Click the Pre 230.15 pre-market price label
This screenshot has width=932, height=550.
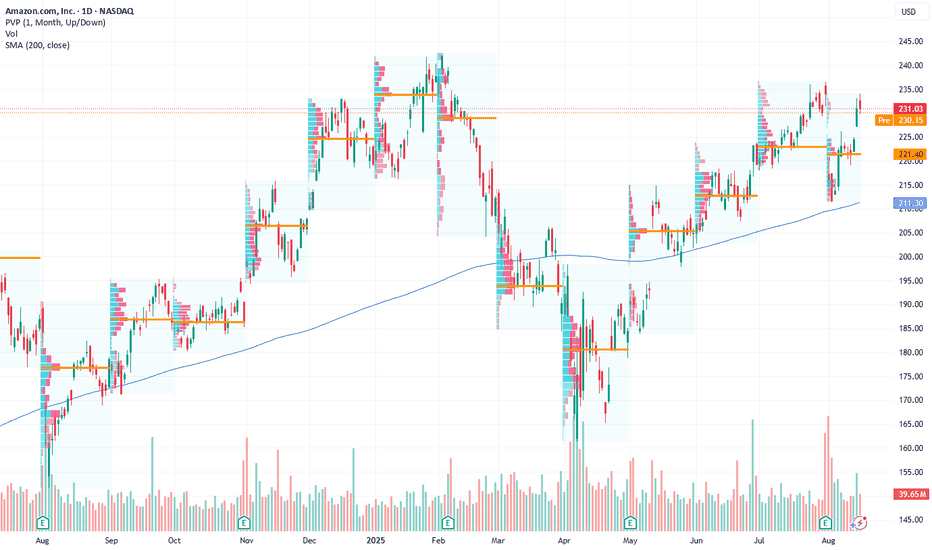[x=900, y=120]
